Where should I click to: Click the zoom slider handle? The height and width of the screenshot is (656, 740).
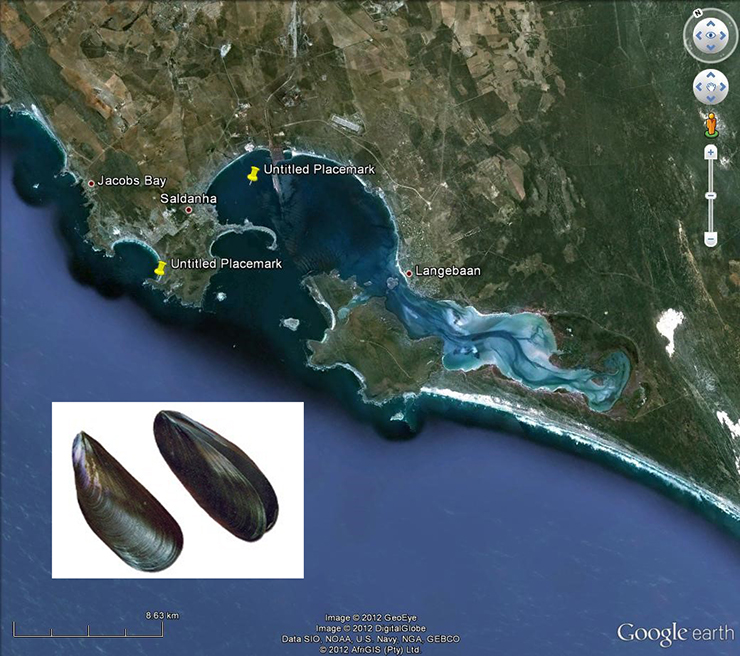coord(711,194)
